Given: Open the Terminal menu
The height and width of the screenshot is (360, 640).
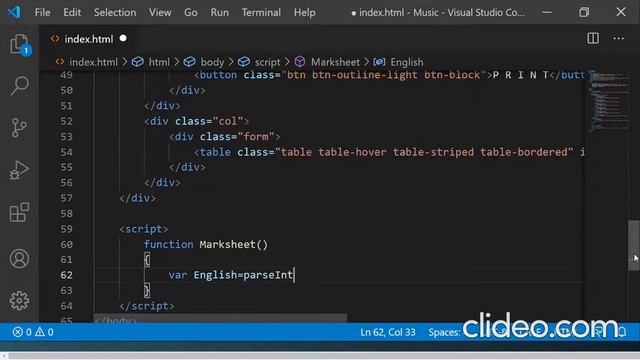Looking at the screenshot, I should 261,12.
